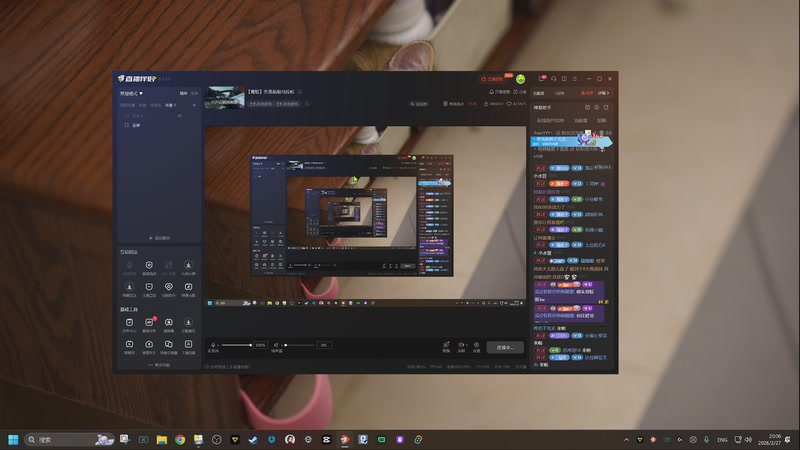
Task: Open the calendar-style tool in 互动玩法 second row
Action: click(188, 289)
